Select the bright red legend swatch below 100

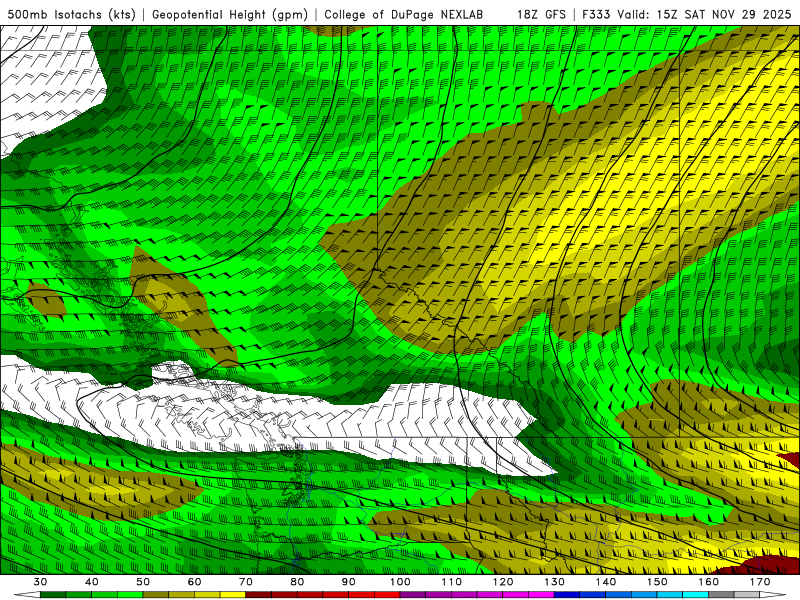tap(387, 595)
